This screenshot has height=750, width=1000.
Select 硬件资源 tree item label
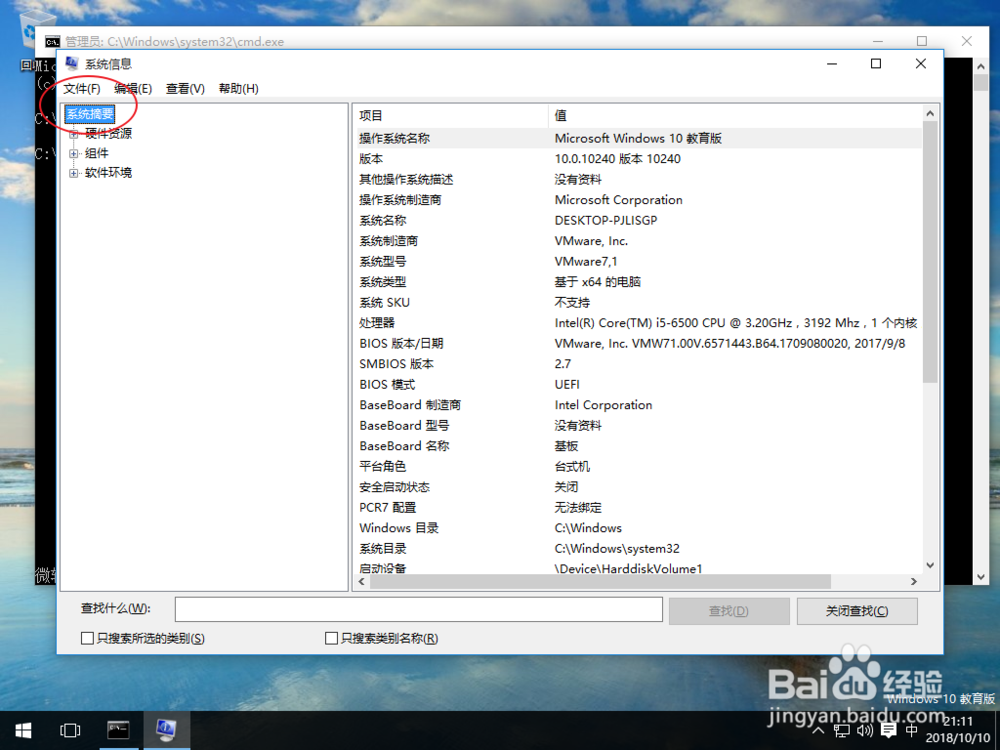tap(108, 134)
